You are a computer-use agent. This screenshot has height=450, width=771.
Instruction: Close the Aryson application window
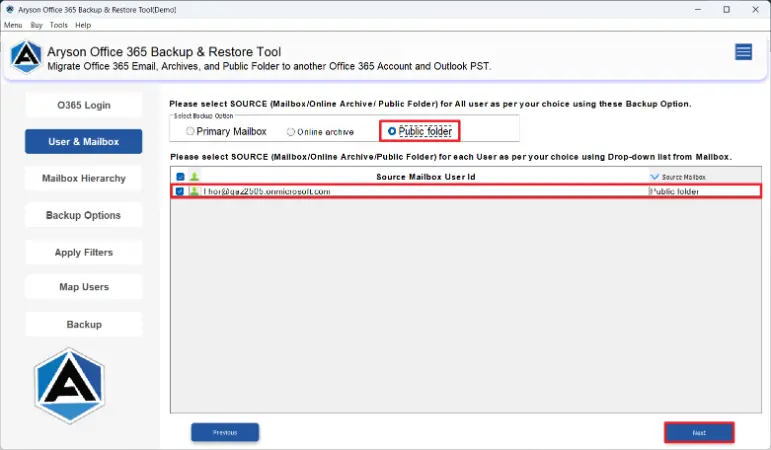(755, 9)
